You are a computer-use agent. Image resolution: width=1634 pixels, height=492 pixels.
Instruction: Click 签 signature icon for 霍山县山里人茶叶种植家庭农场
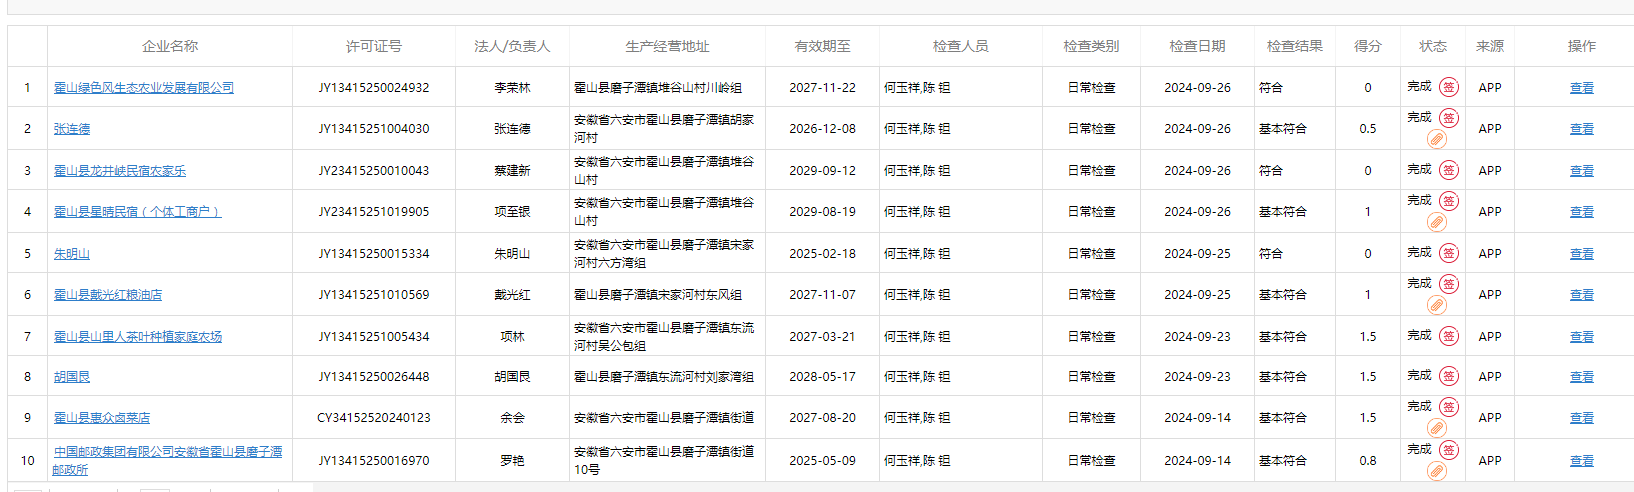1448,336
